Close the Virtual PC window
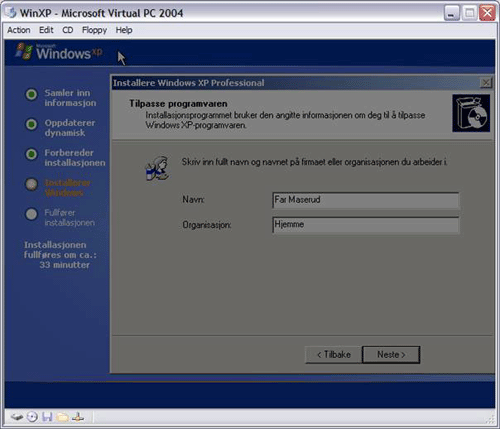Image resolution: width=500 pixels, height=429 pixels. coord(487,13)
